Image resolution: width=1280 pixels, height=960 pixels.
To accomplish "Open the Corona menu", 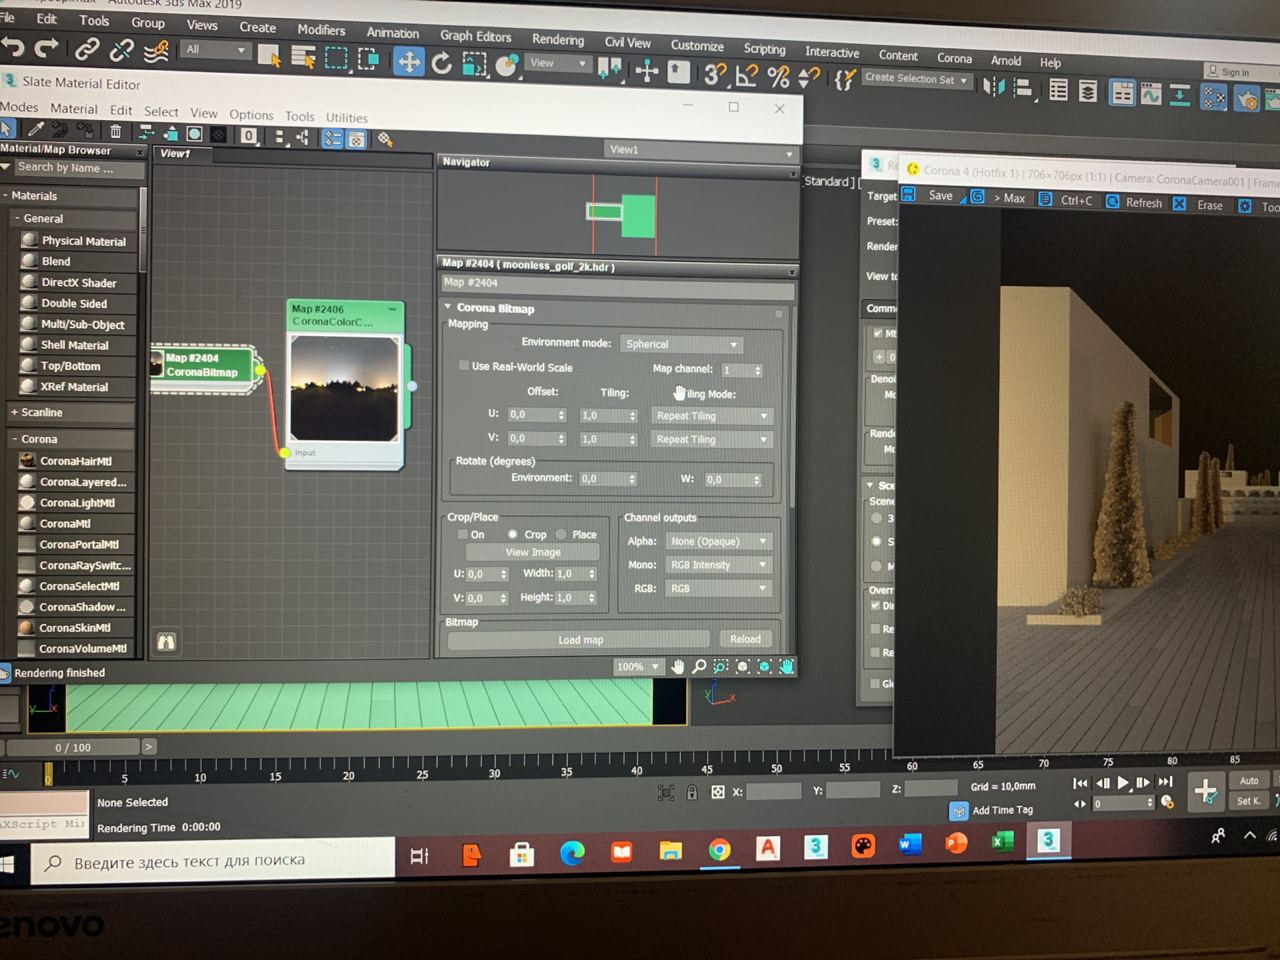I will coord(954,58).
